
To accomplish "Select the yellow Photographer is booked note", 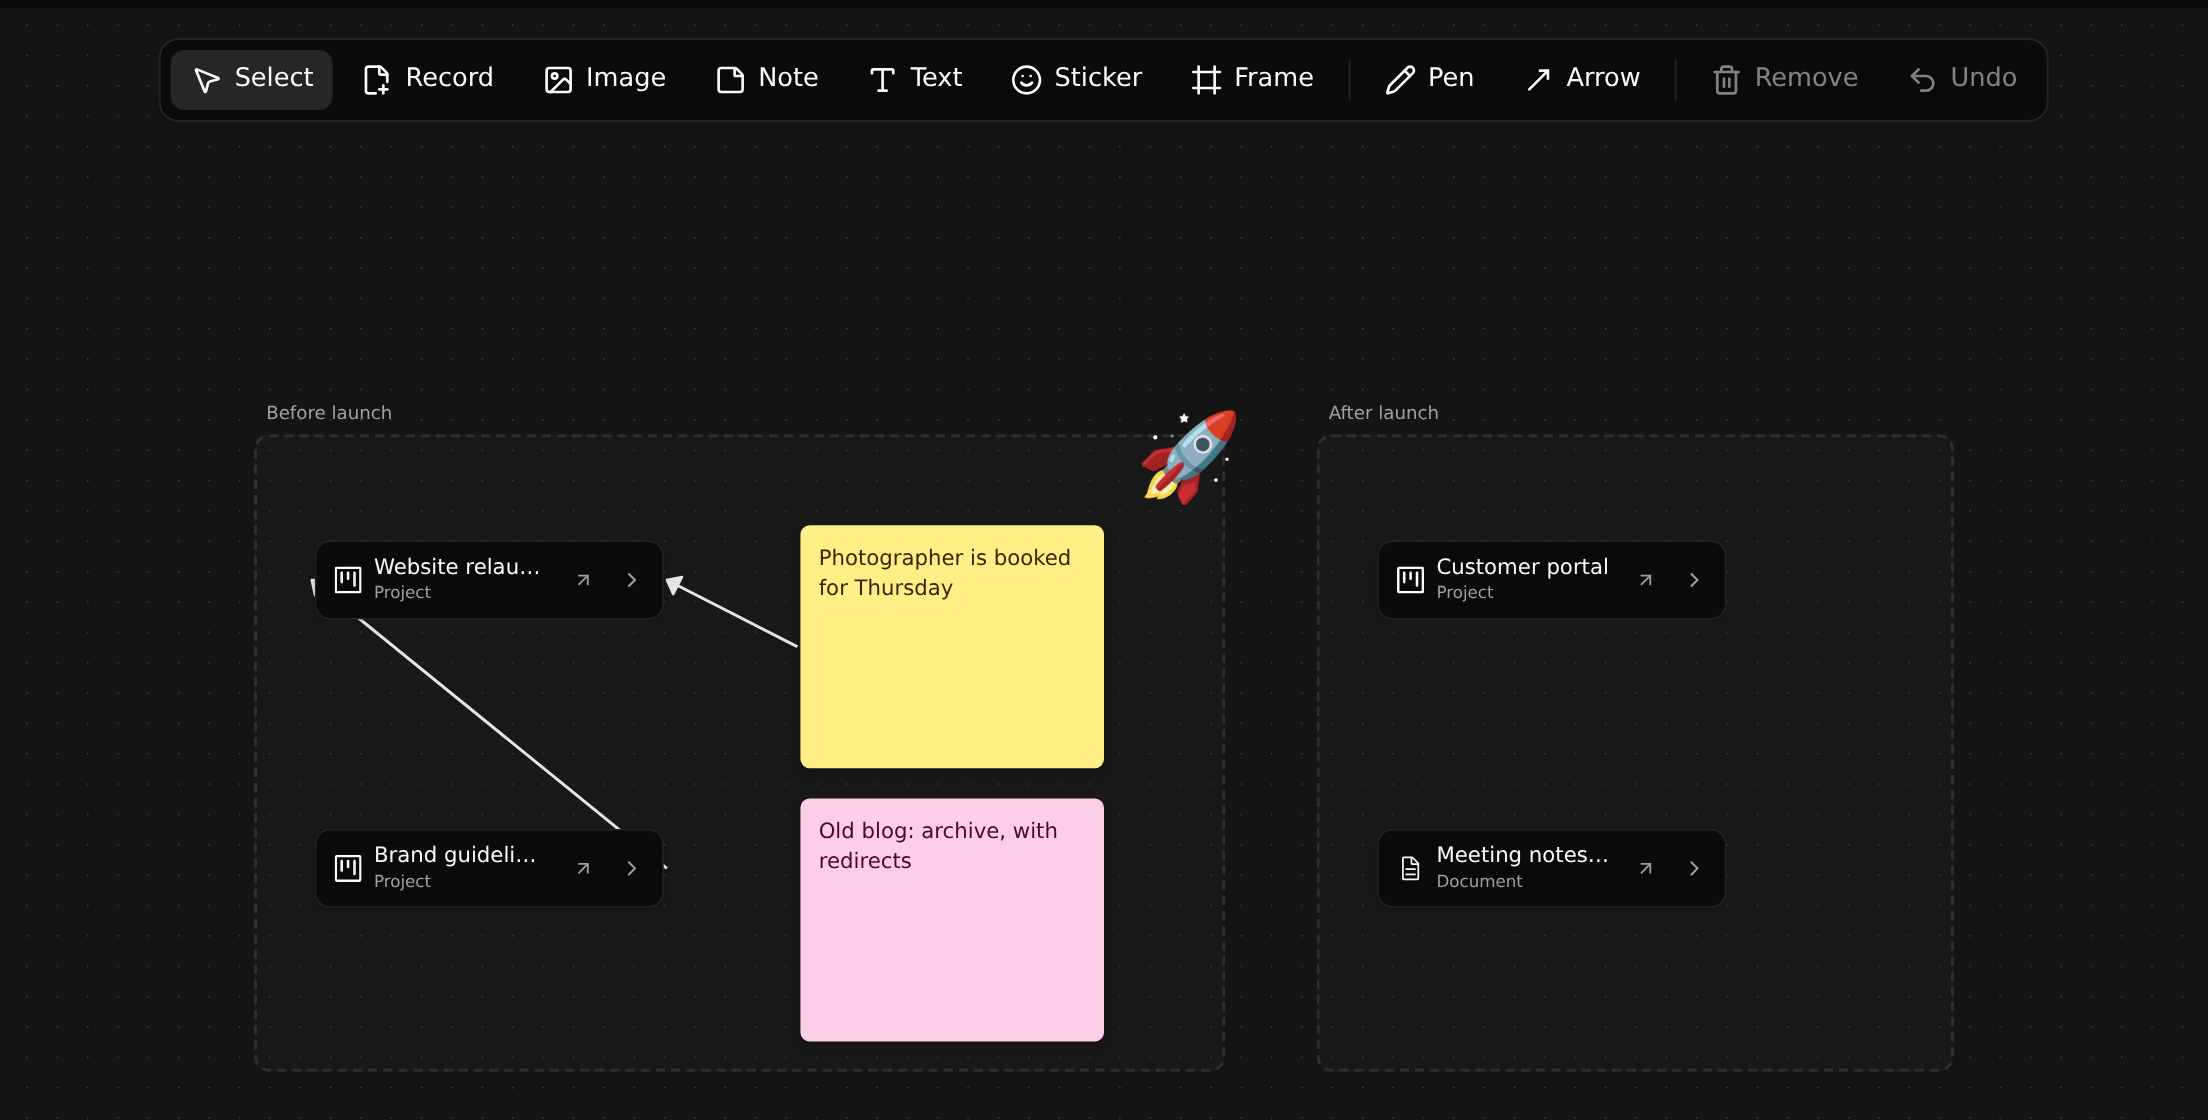I will [x=952, y=647].
